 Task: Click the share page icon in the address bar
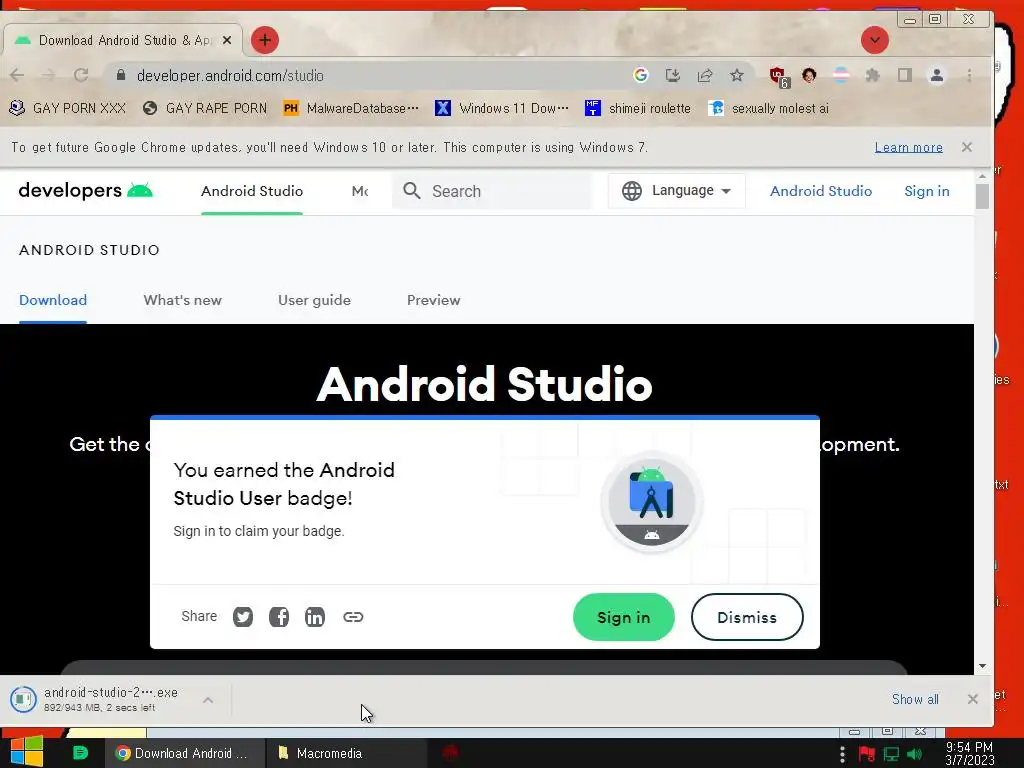click(705, 75)
